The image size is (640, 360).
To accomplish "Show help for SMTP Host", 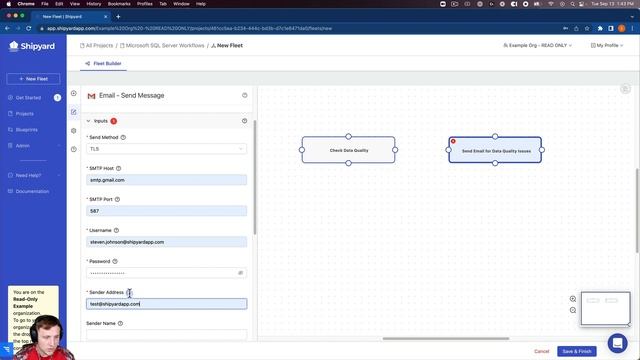I will 118,169.
